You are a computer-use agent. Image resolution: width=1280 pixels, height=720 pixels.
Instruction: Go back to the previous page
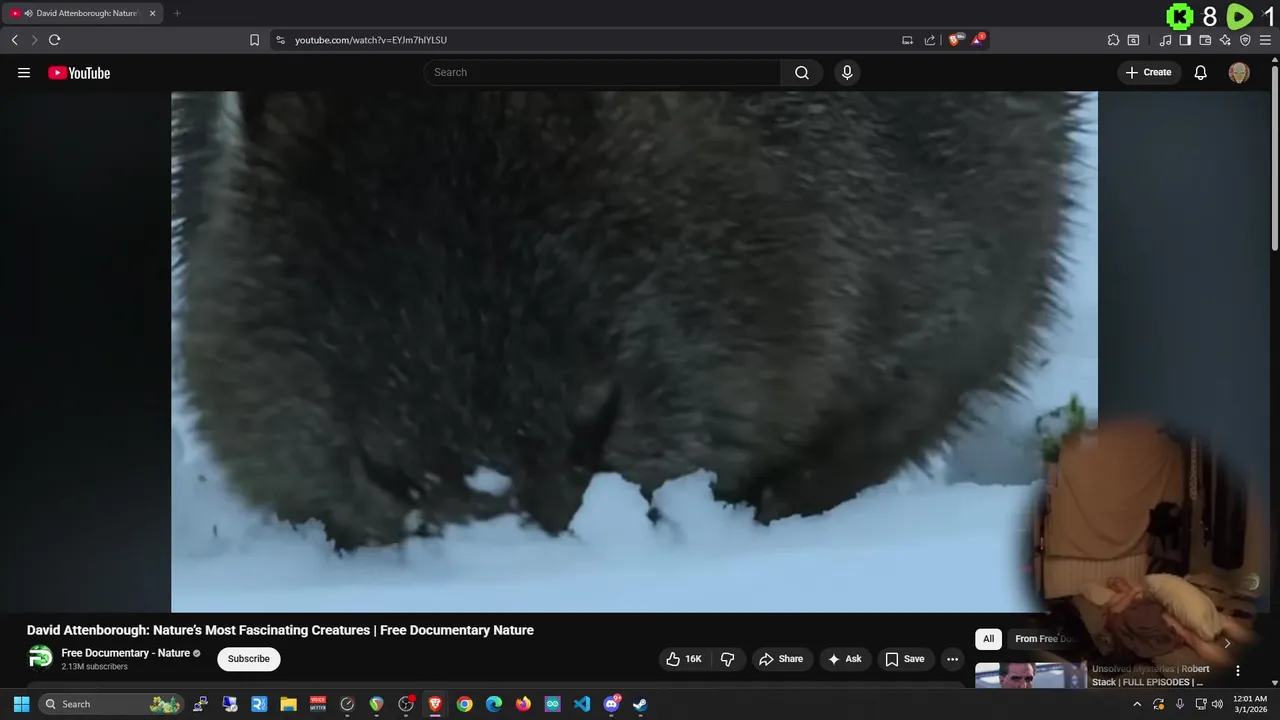coord(14,40)
